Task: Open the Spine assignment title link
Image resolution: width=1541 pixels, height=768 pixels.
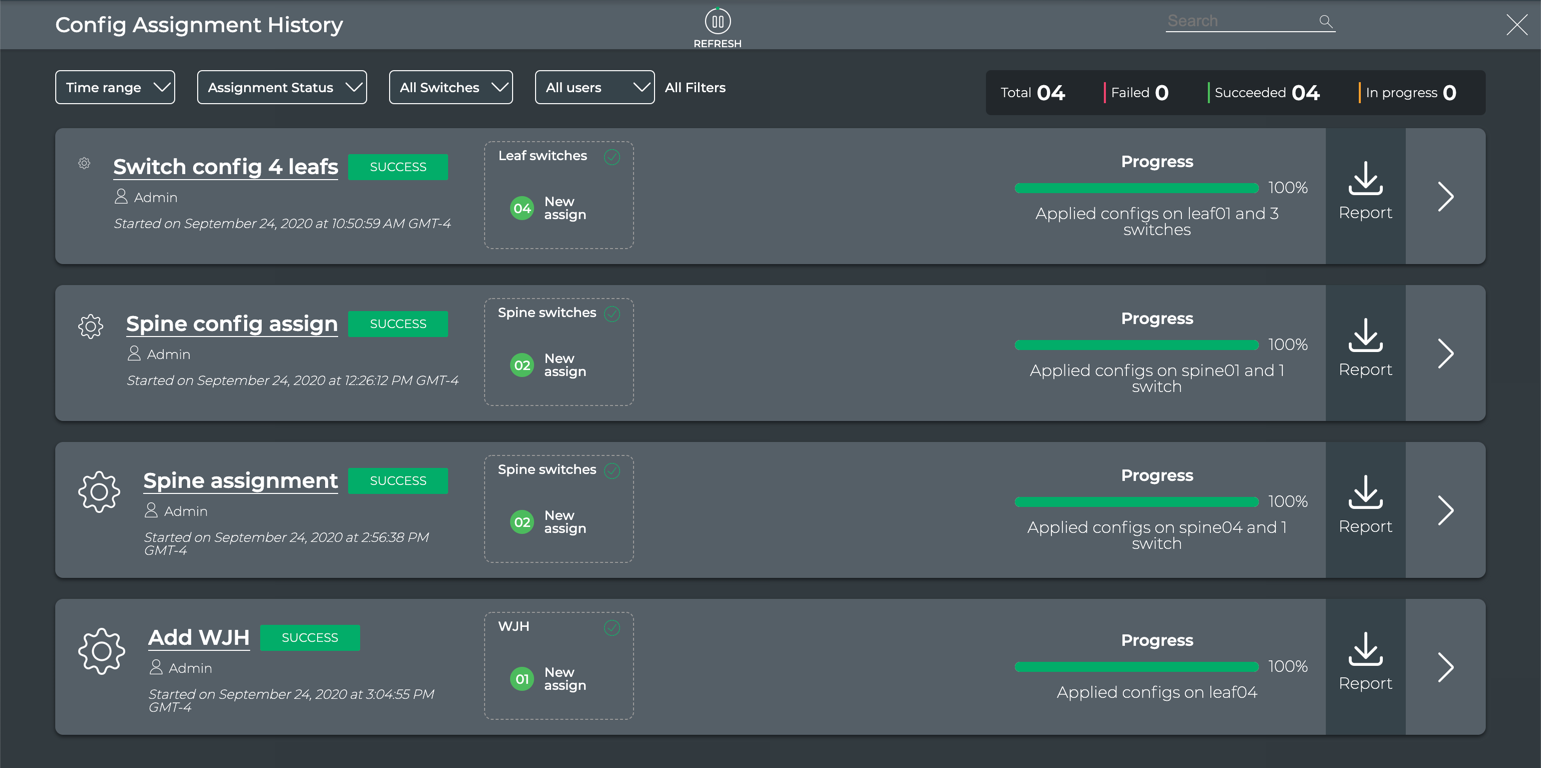Action: [x=240, y=481]
